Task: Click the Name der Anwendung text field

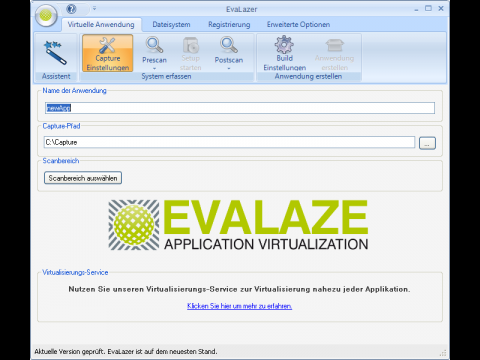Action: [240, 108]
